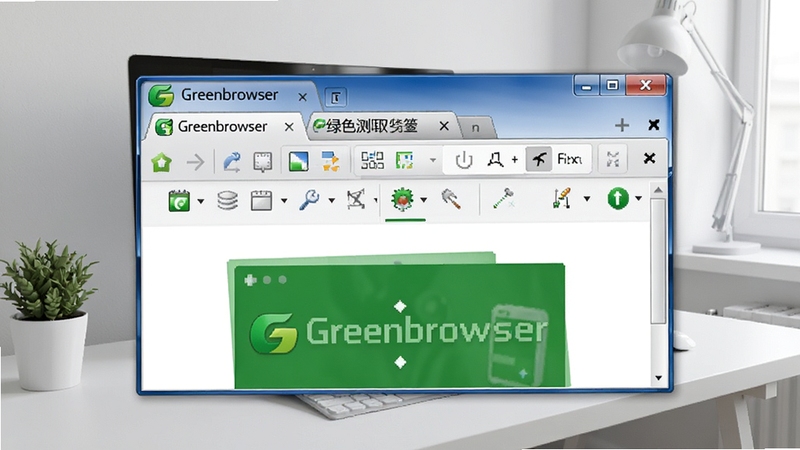Close the top Greenbrowser title tab
This screenshot has width=800, height=450.
click(x=303, y=97)
